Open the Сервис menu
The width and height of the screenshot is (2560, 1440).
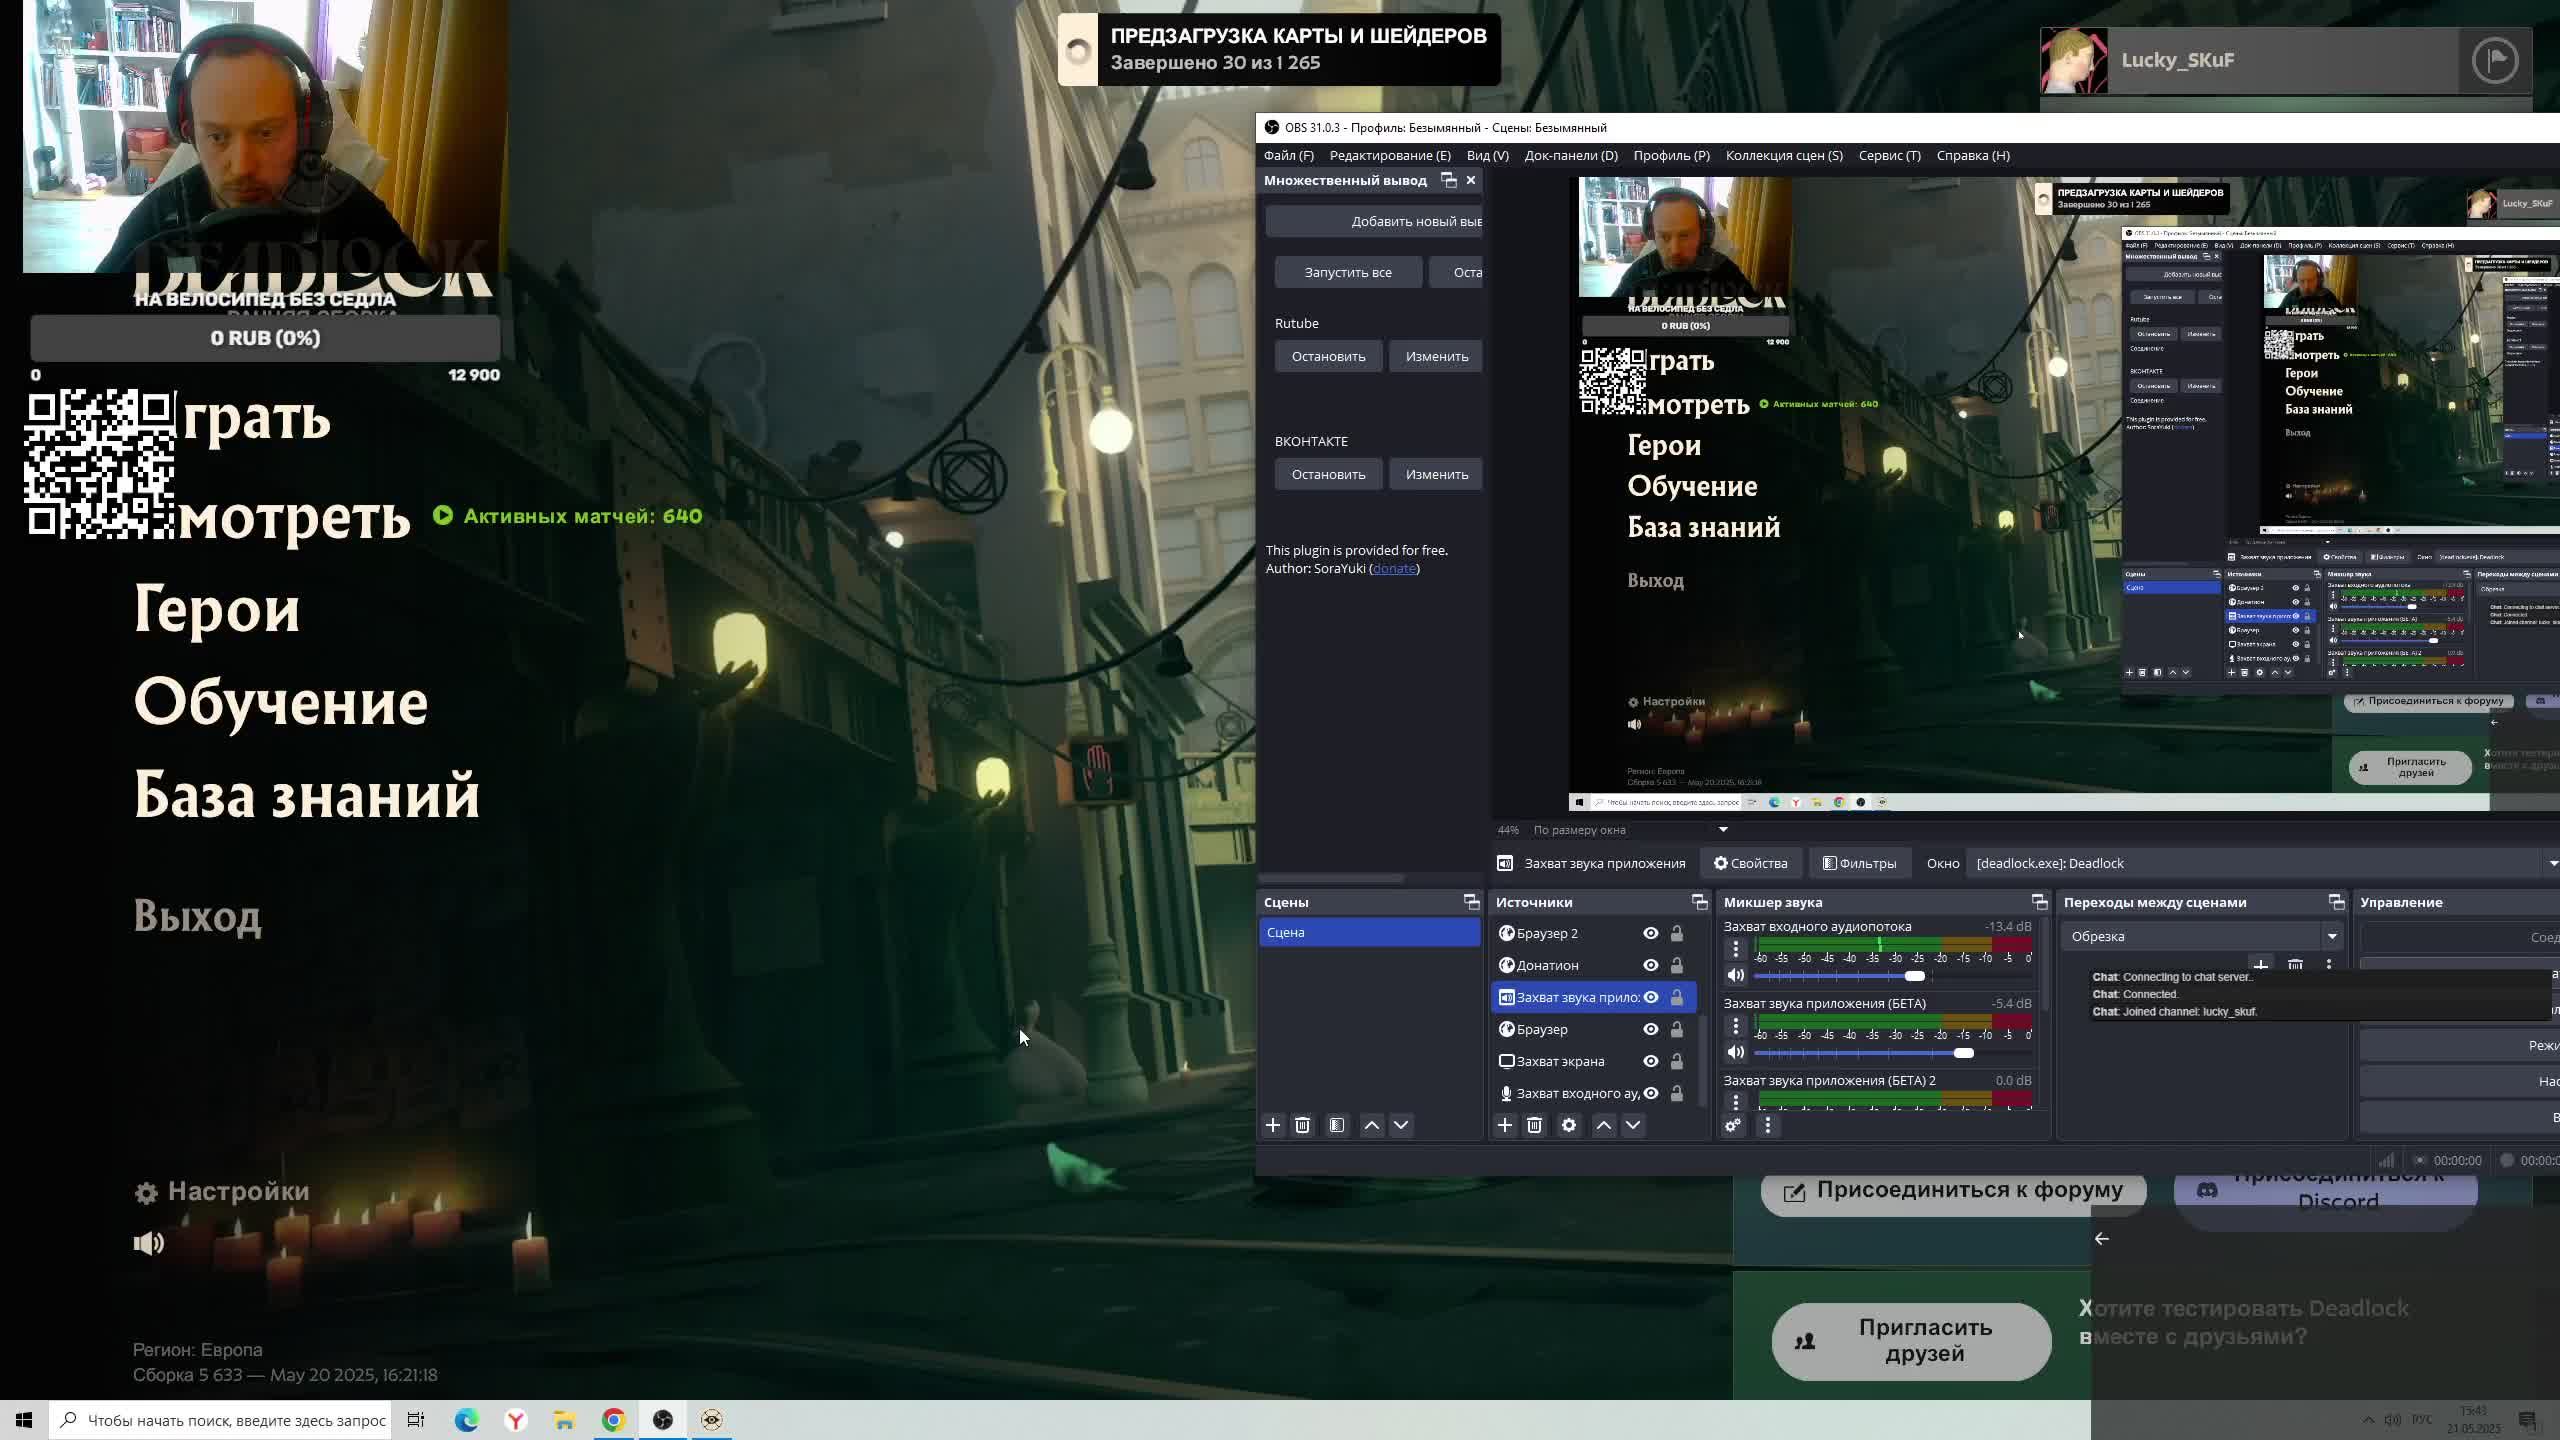click(1889, 155)
